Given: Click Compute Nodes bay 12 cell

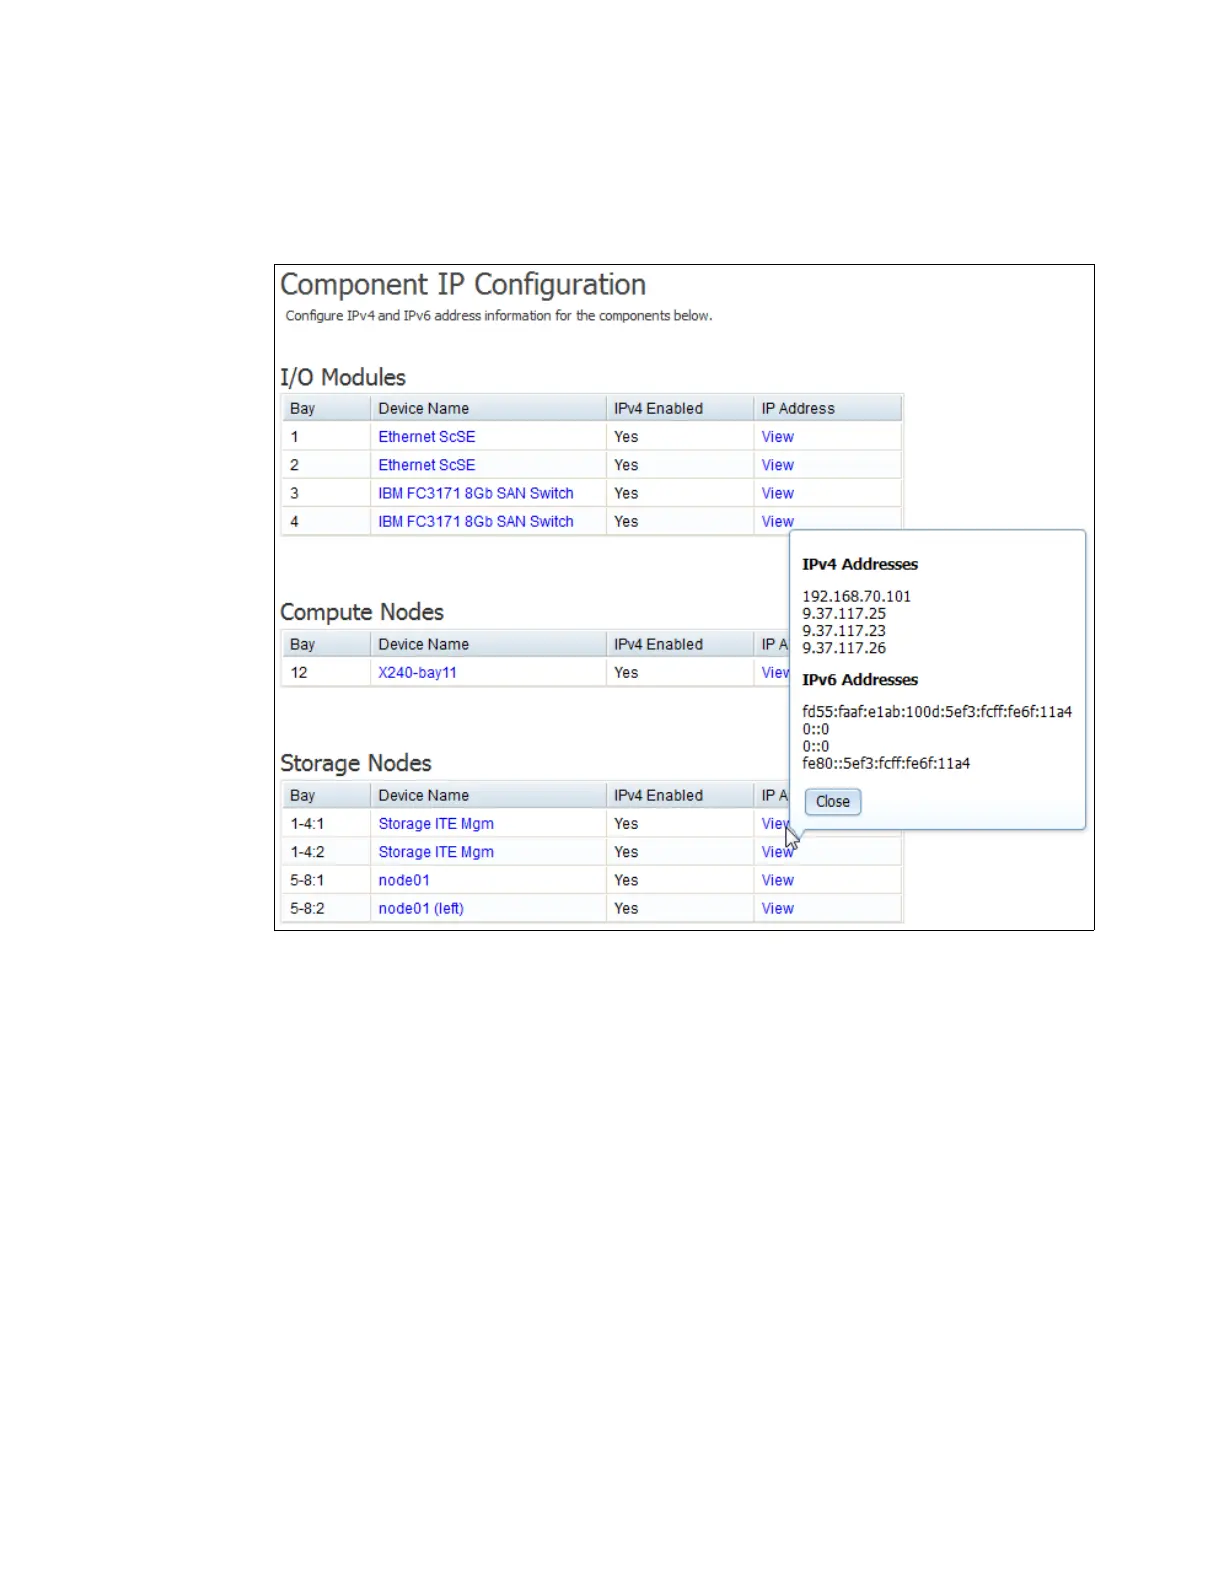Looking at the screenshot, I should (326, 673).
